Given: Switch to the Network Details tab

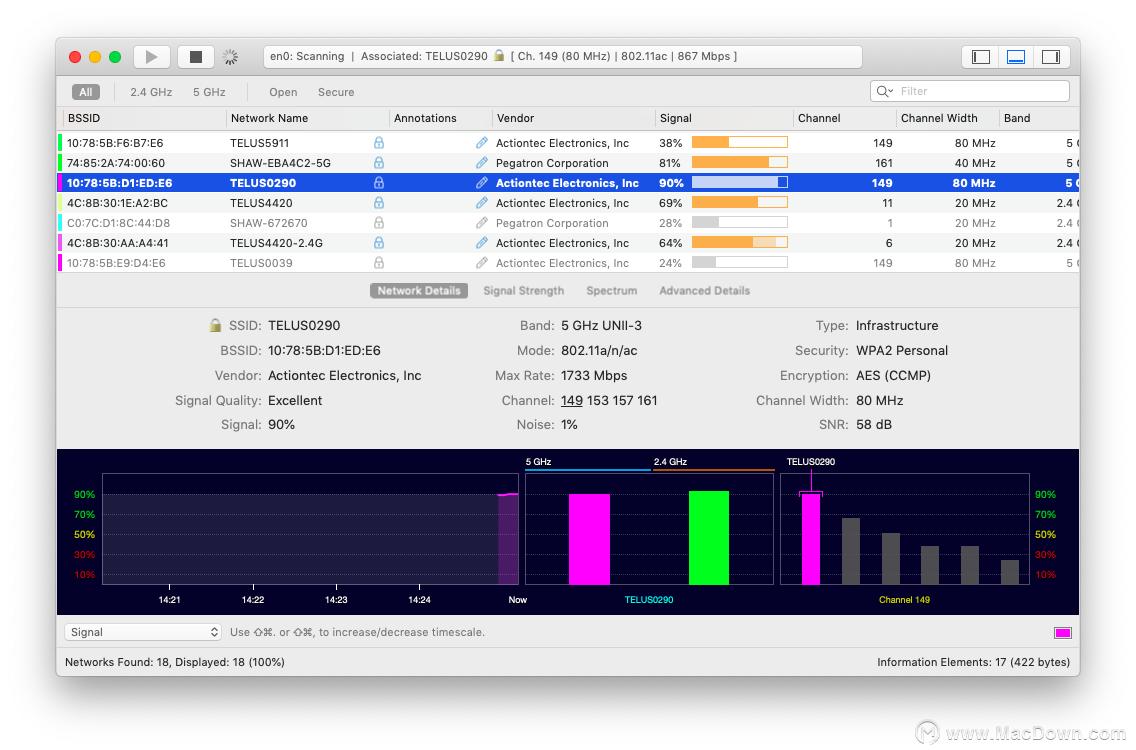Looking at the screenshot, I should tap(419, 291).
